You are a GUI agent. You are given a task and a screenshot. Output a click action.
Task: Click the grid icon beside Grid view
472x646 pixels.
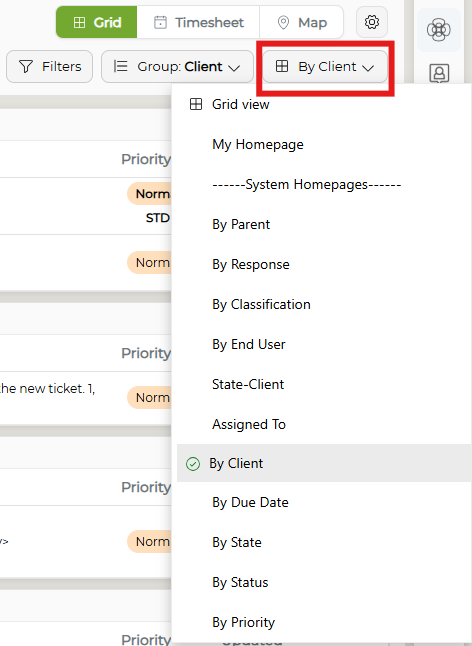click(x=196, y=104)
